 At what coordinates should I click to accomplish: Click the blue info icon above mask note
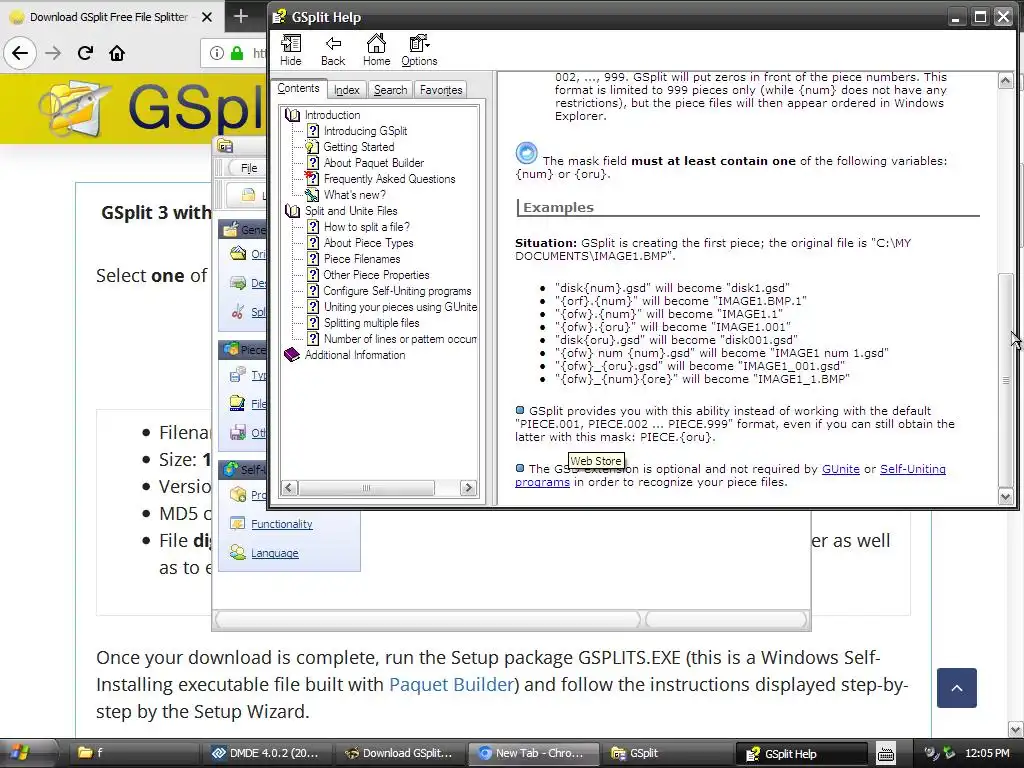[x=526, y=153]
